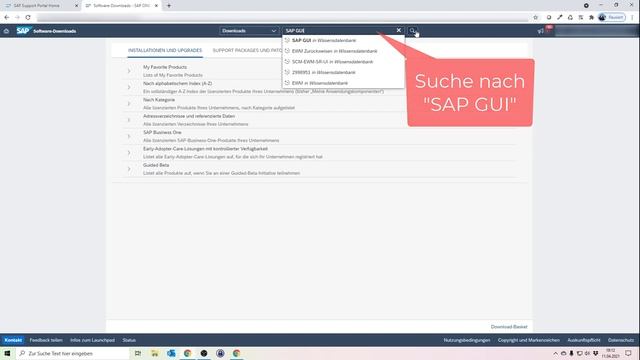Click the Kontakt button in footer
This screenshot has height=360, width=640.
tap(13, 340)
